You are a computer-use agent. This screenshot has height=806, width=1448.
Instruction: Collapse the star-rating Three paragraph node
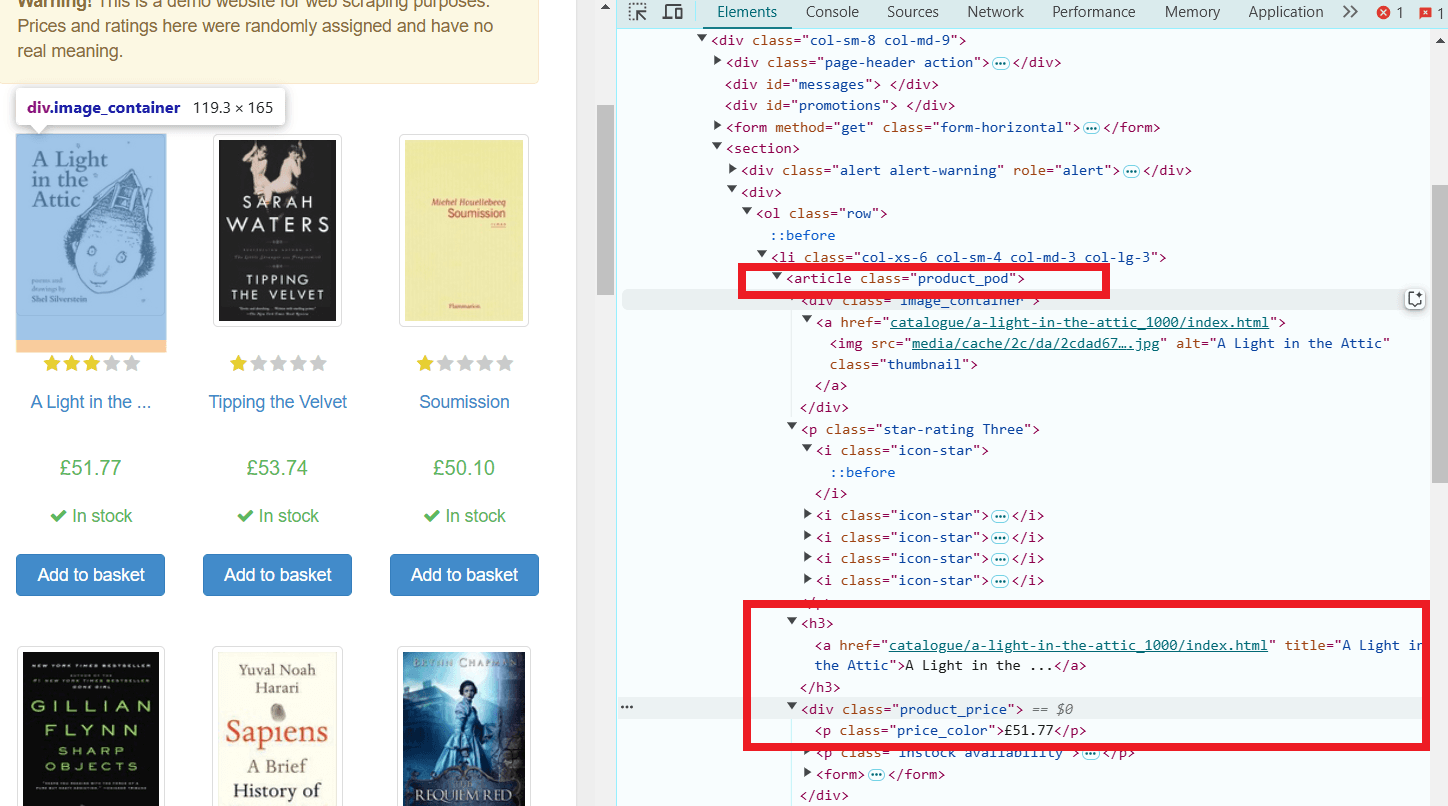tap(792, 428)
